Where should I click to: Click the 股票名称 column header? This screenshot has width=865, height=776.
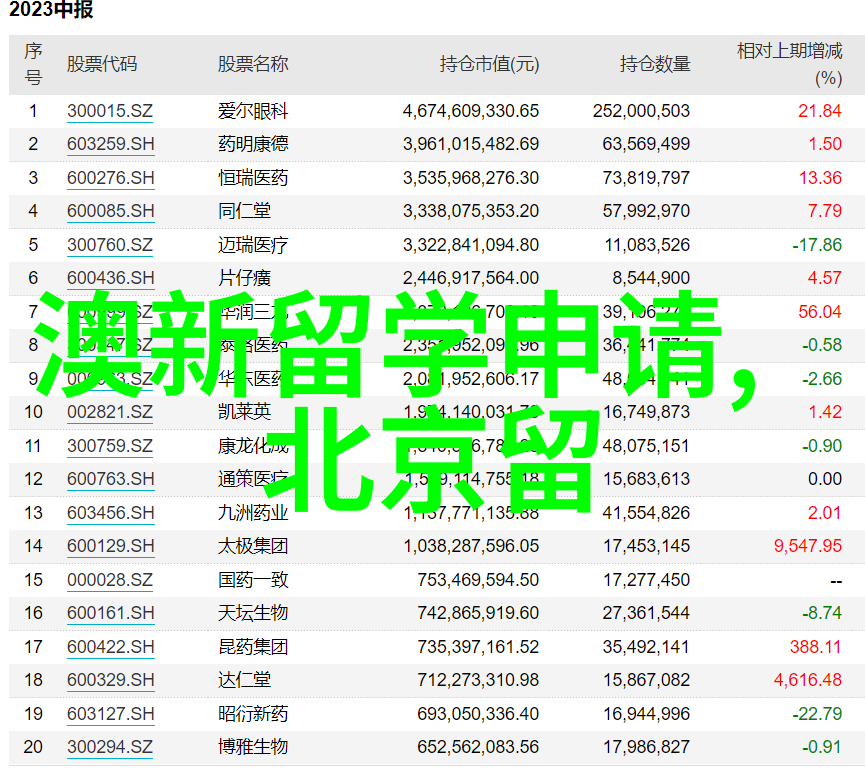[x=253, y=64]
